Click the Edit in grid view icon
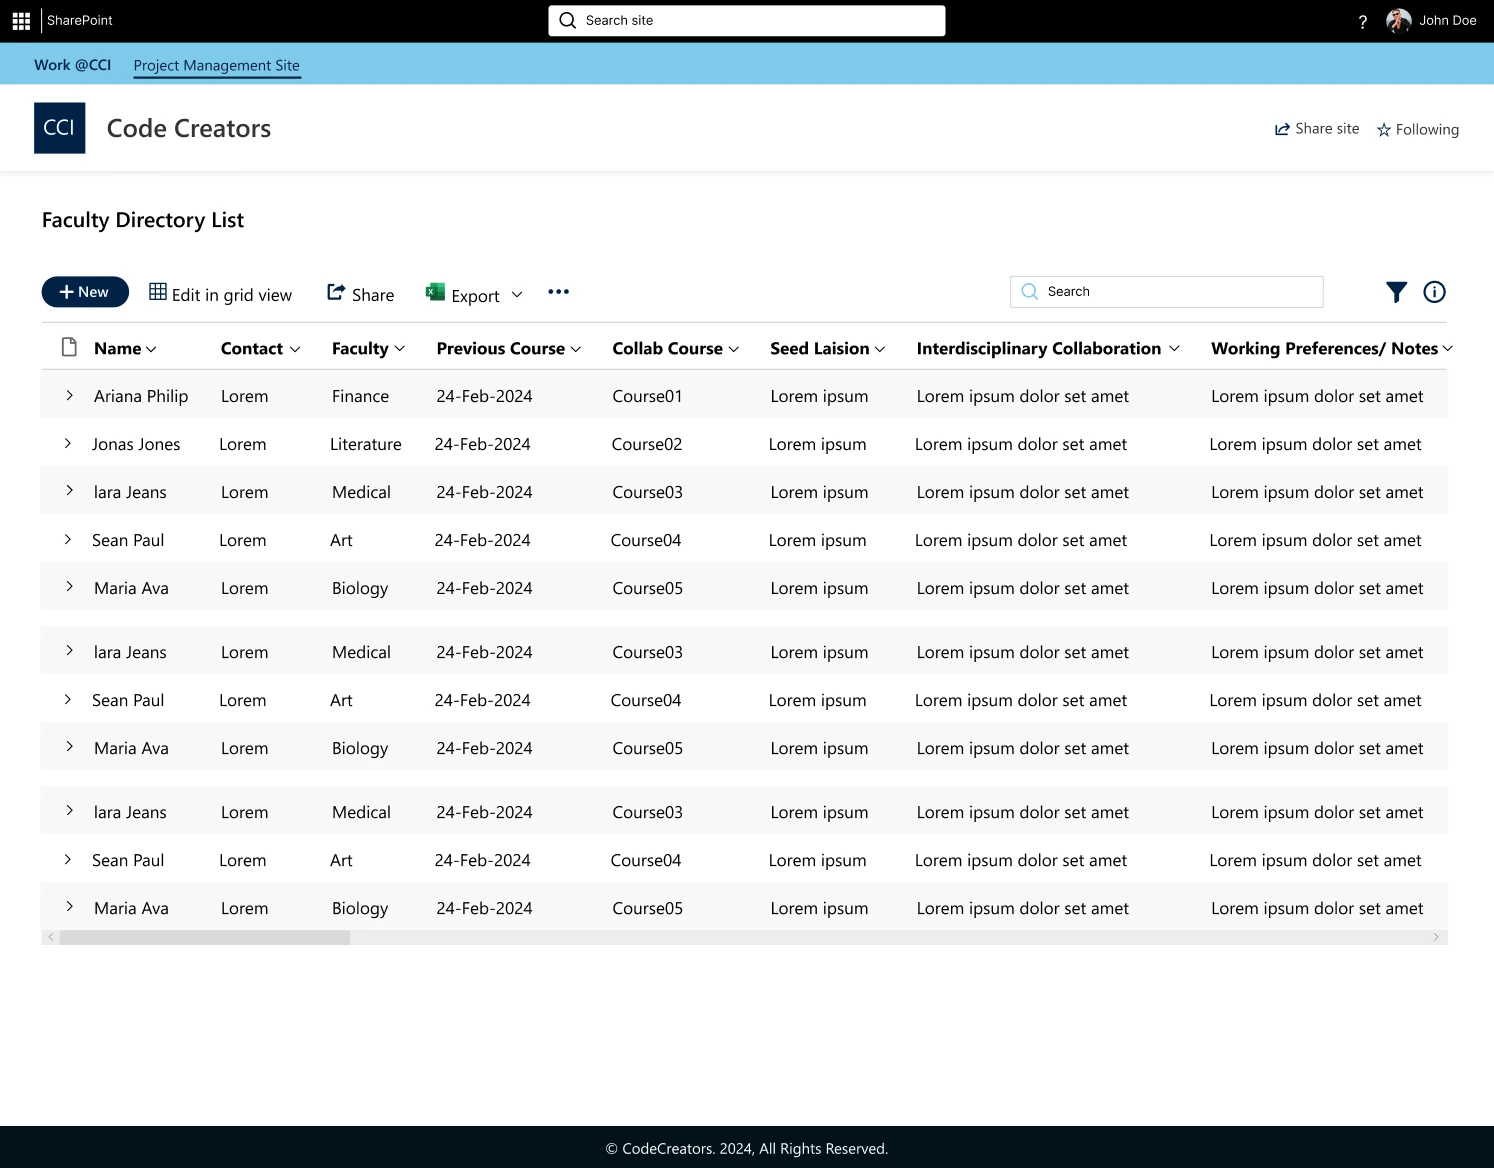 (x=157, y=292)
